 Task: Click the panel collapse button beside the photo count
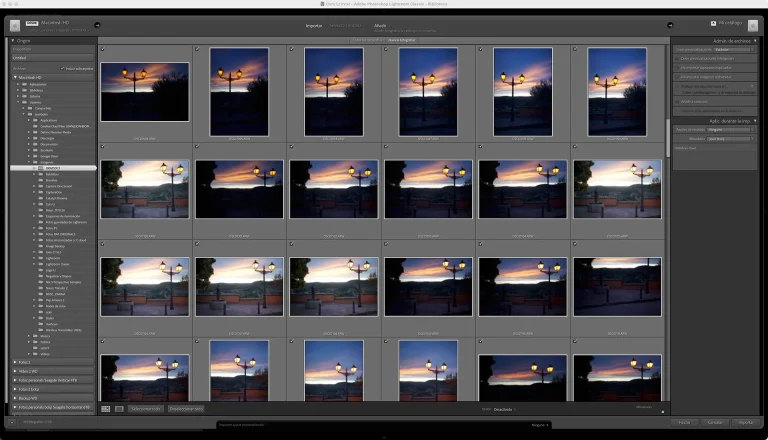(x=12, y=422)
